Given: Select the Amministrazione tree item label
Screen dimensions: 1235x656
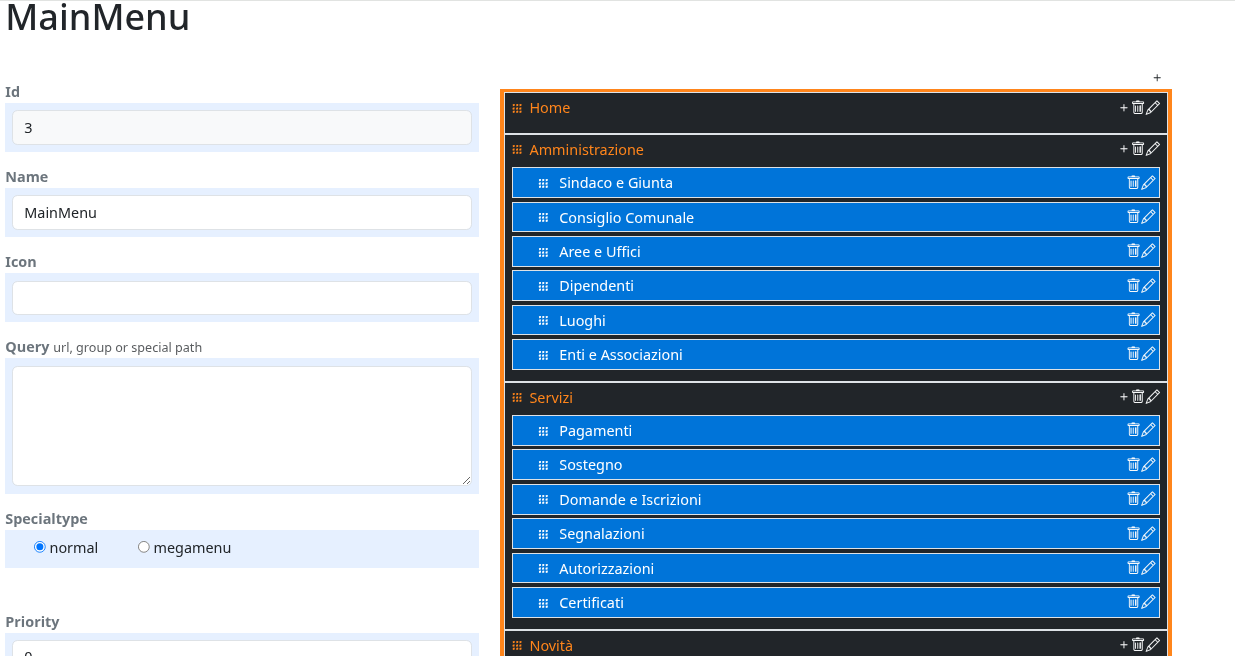Looking at the screenshot, I should [587, 150].
